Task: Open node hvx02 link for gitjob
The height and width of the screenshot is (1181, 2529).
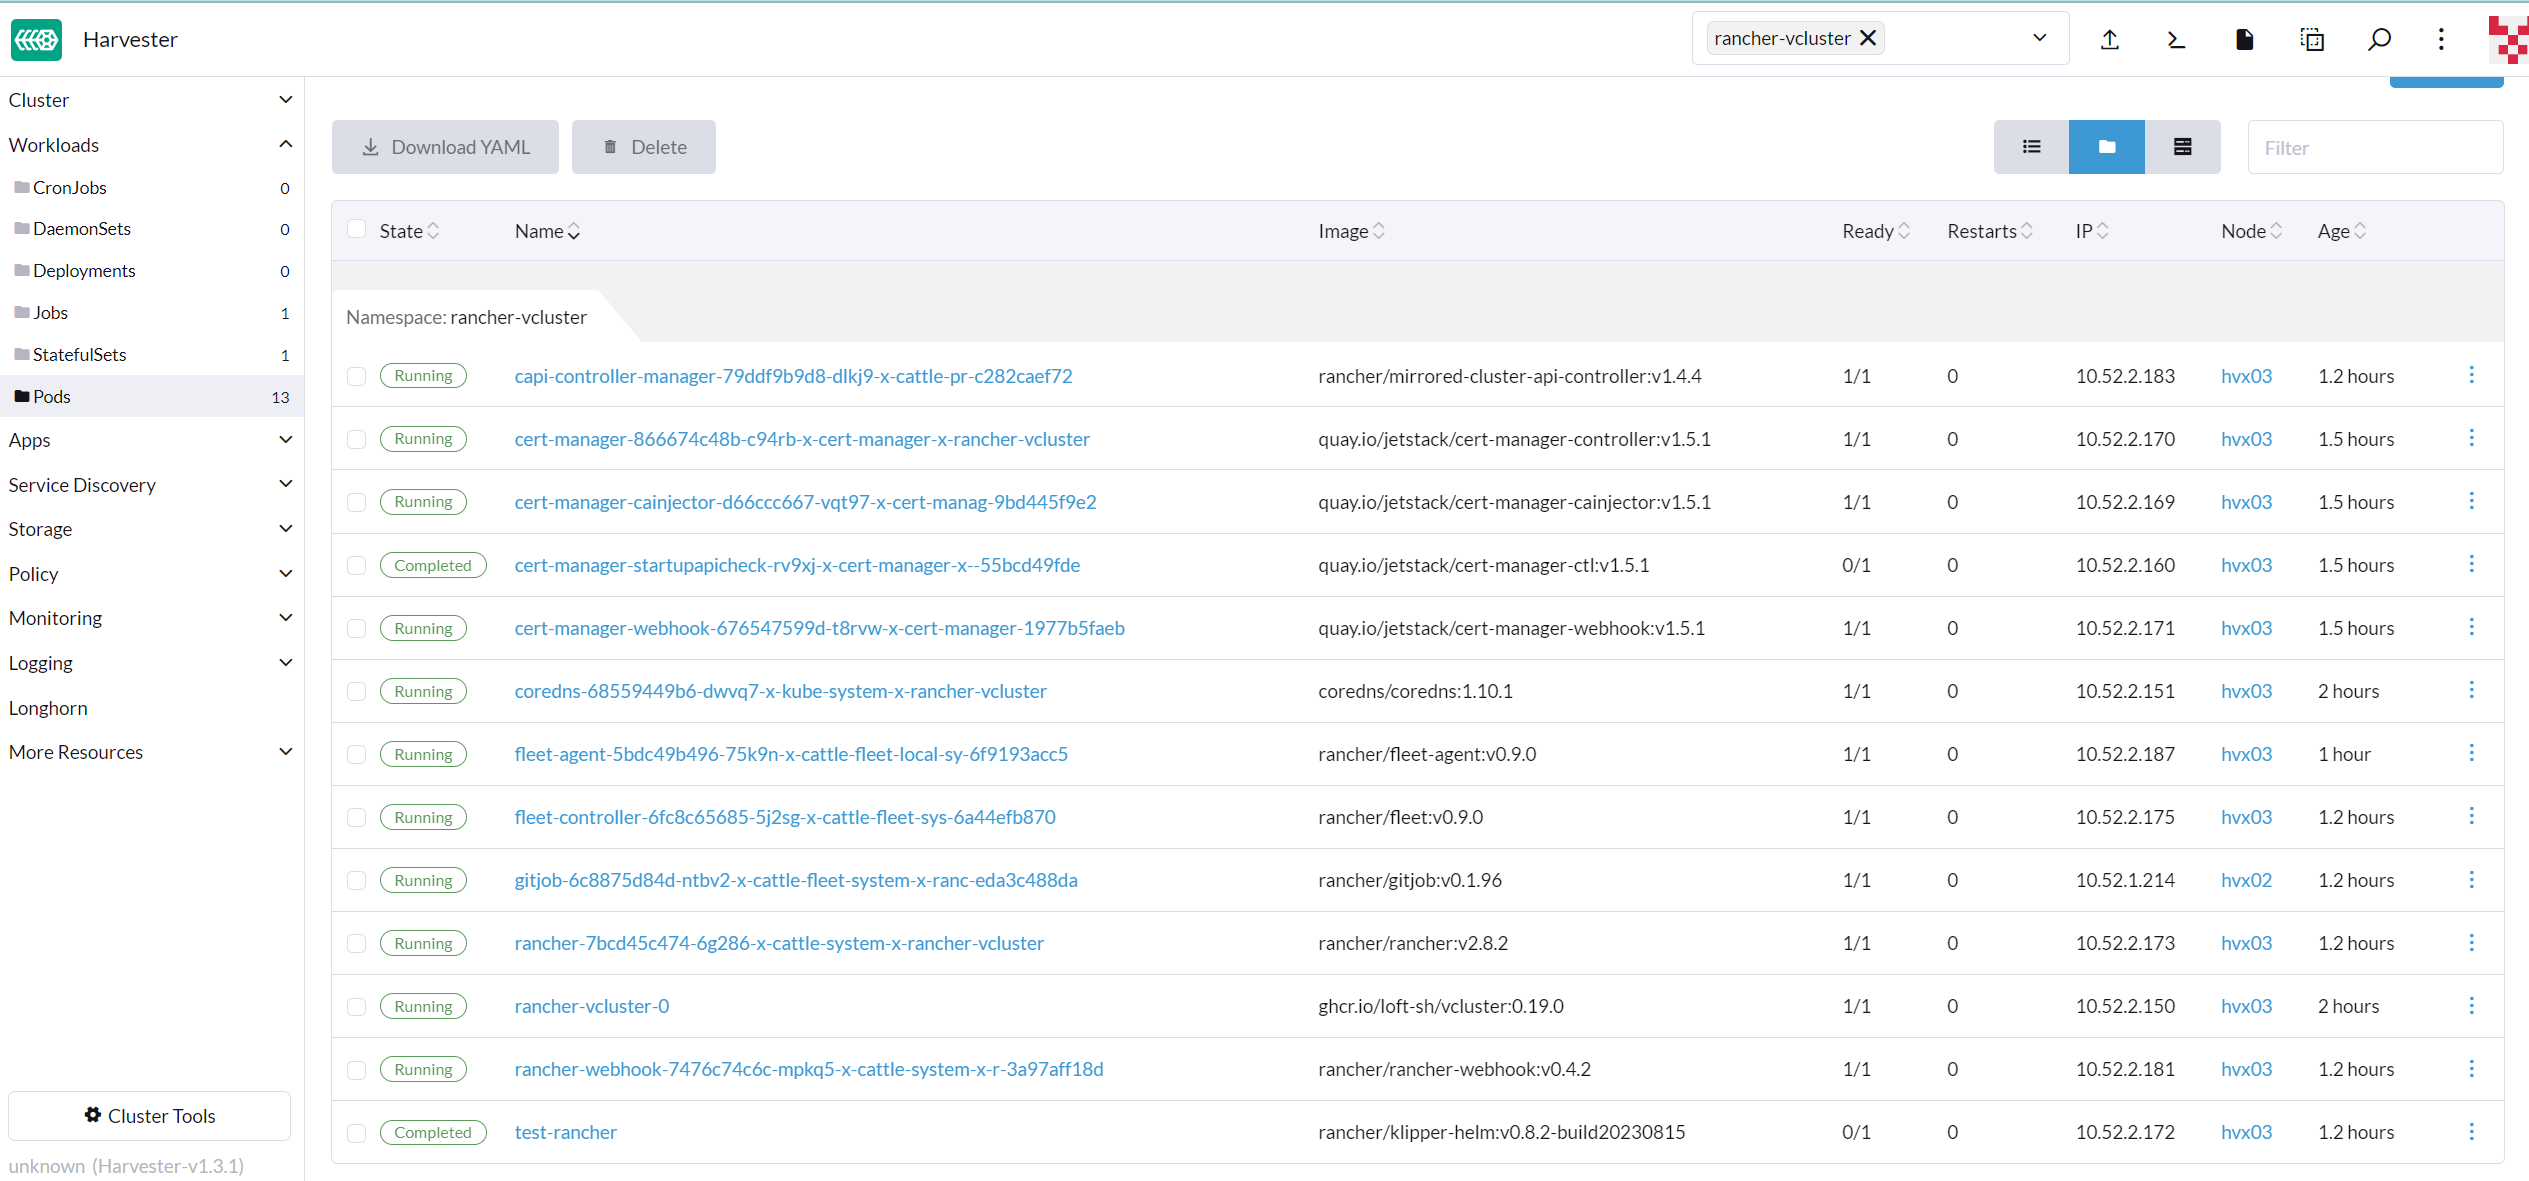Action: click(x=2246, y=880)
